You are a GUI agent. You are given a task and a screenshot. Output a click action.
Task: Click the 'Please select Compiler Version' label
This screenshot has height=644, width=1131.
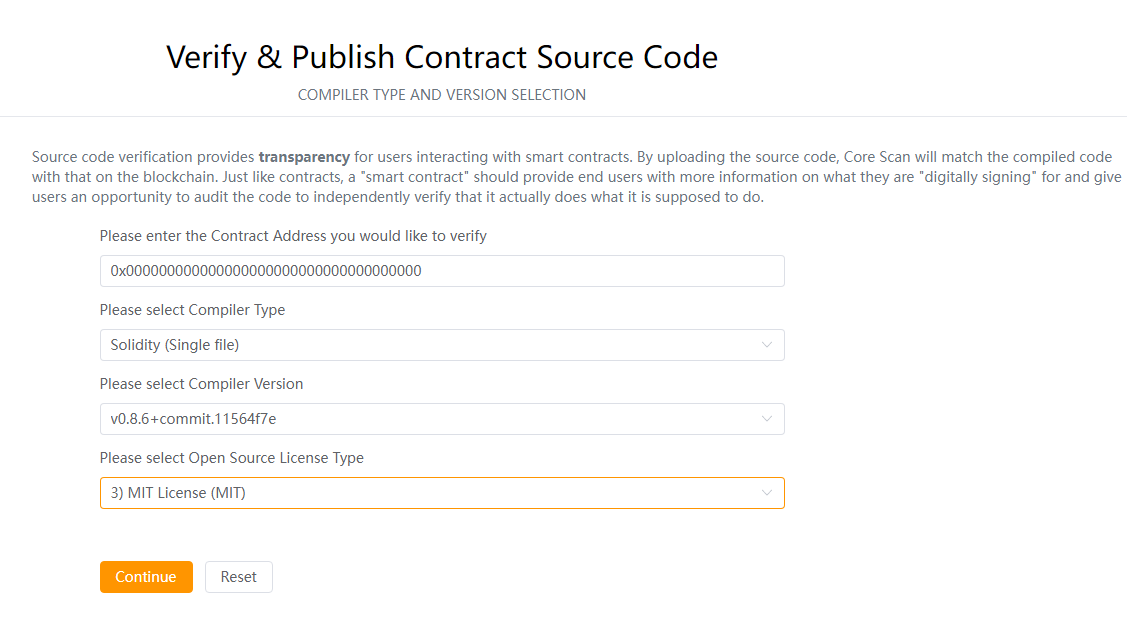pos(201,384)
